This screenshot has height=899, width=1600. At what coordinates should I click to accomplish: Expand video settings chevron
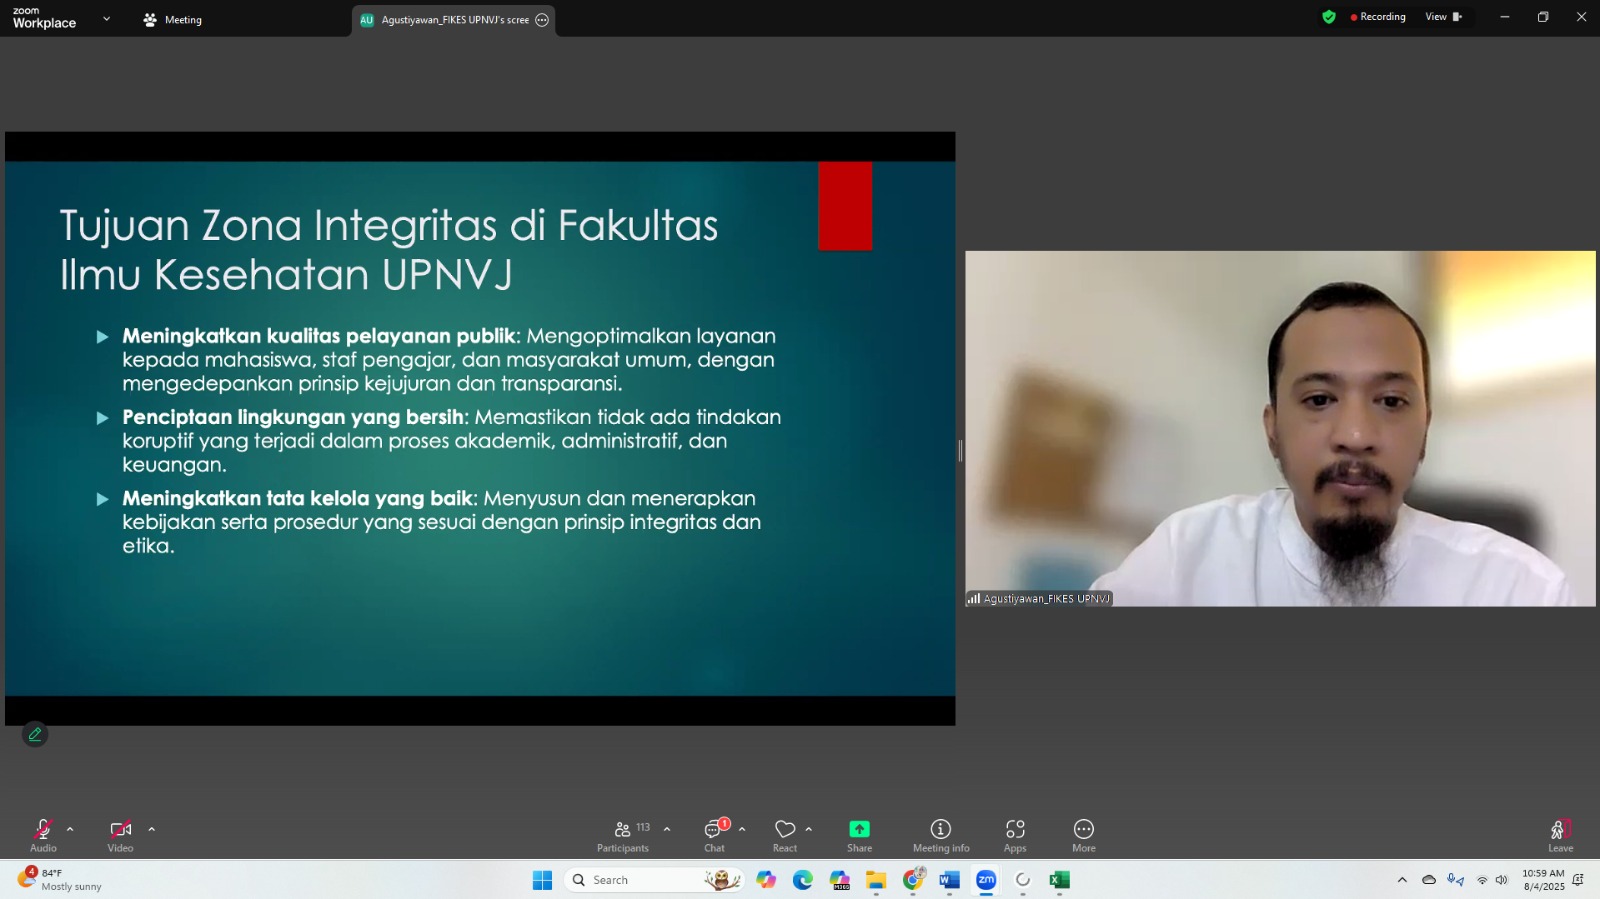coord(152,829)
